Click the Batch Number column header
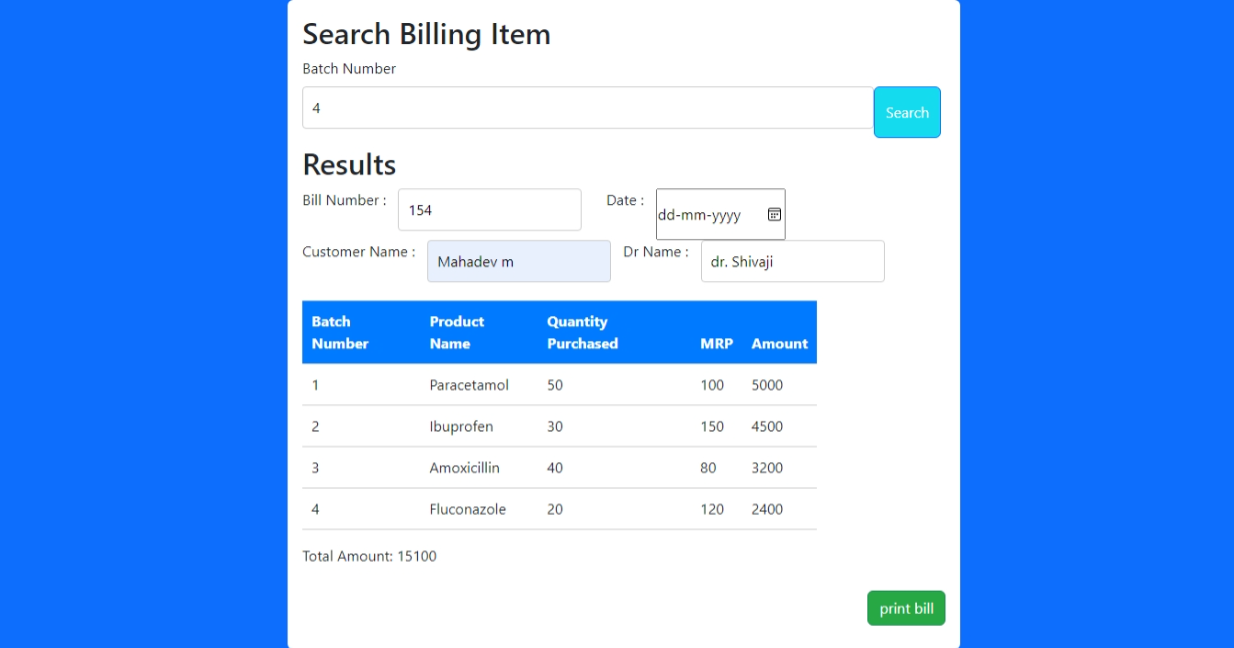1234x648 pixels. [x=341, y=332]
